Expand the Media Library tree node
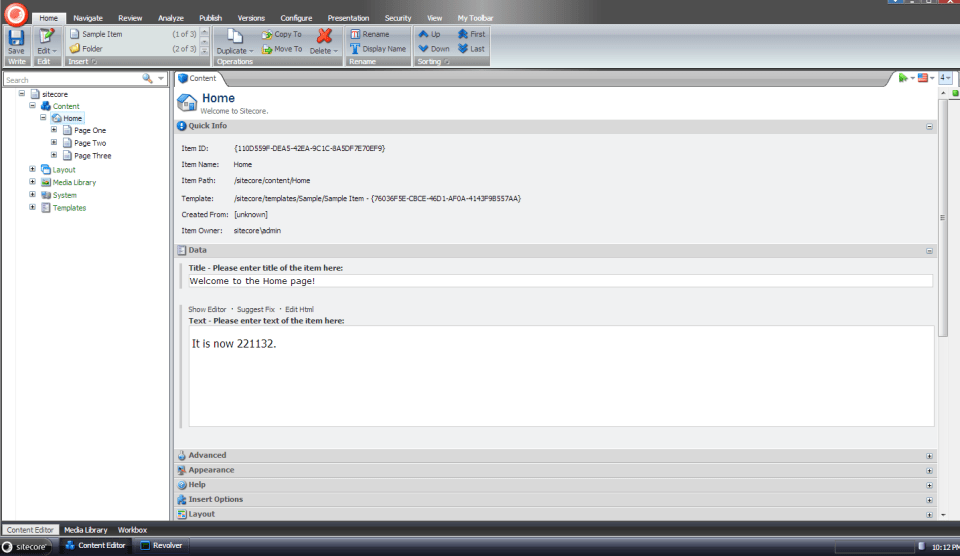The image size is (960, 556). (32, 182)
